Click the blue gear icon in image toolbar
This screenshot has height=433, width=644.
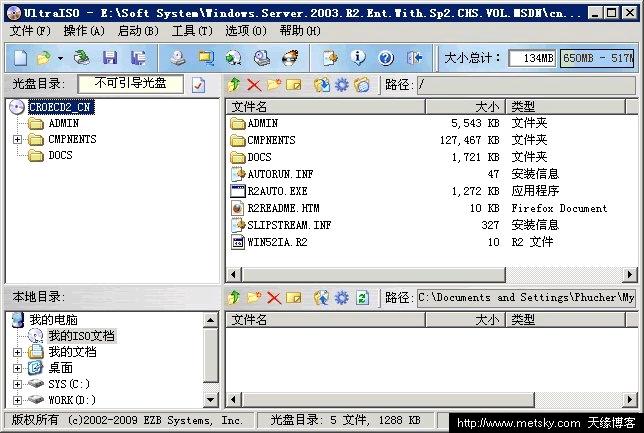pos(342,85)
